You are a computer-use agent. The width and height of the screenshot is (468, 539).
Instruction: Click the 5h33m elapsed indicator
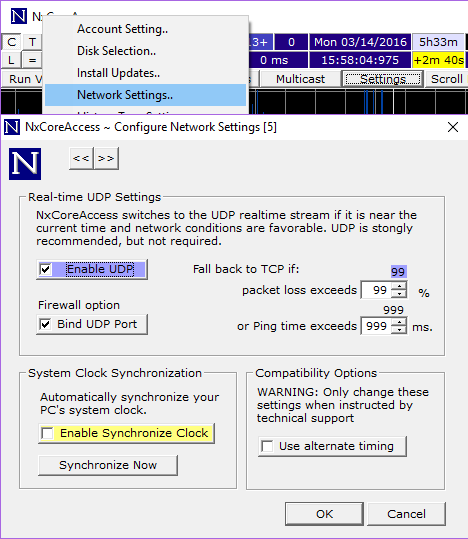[x=438, y=42]
